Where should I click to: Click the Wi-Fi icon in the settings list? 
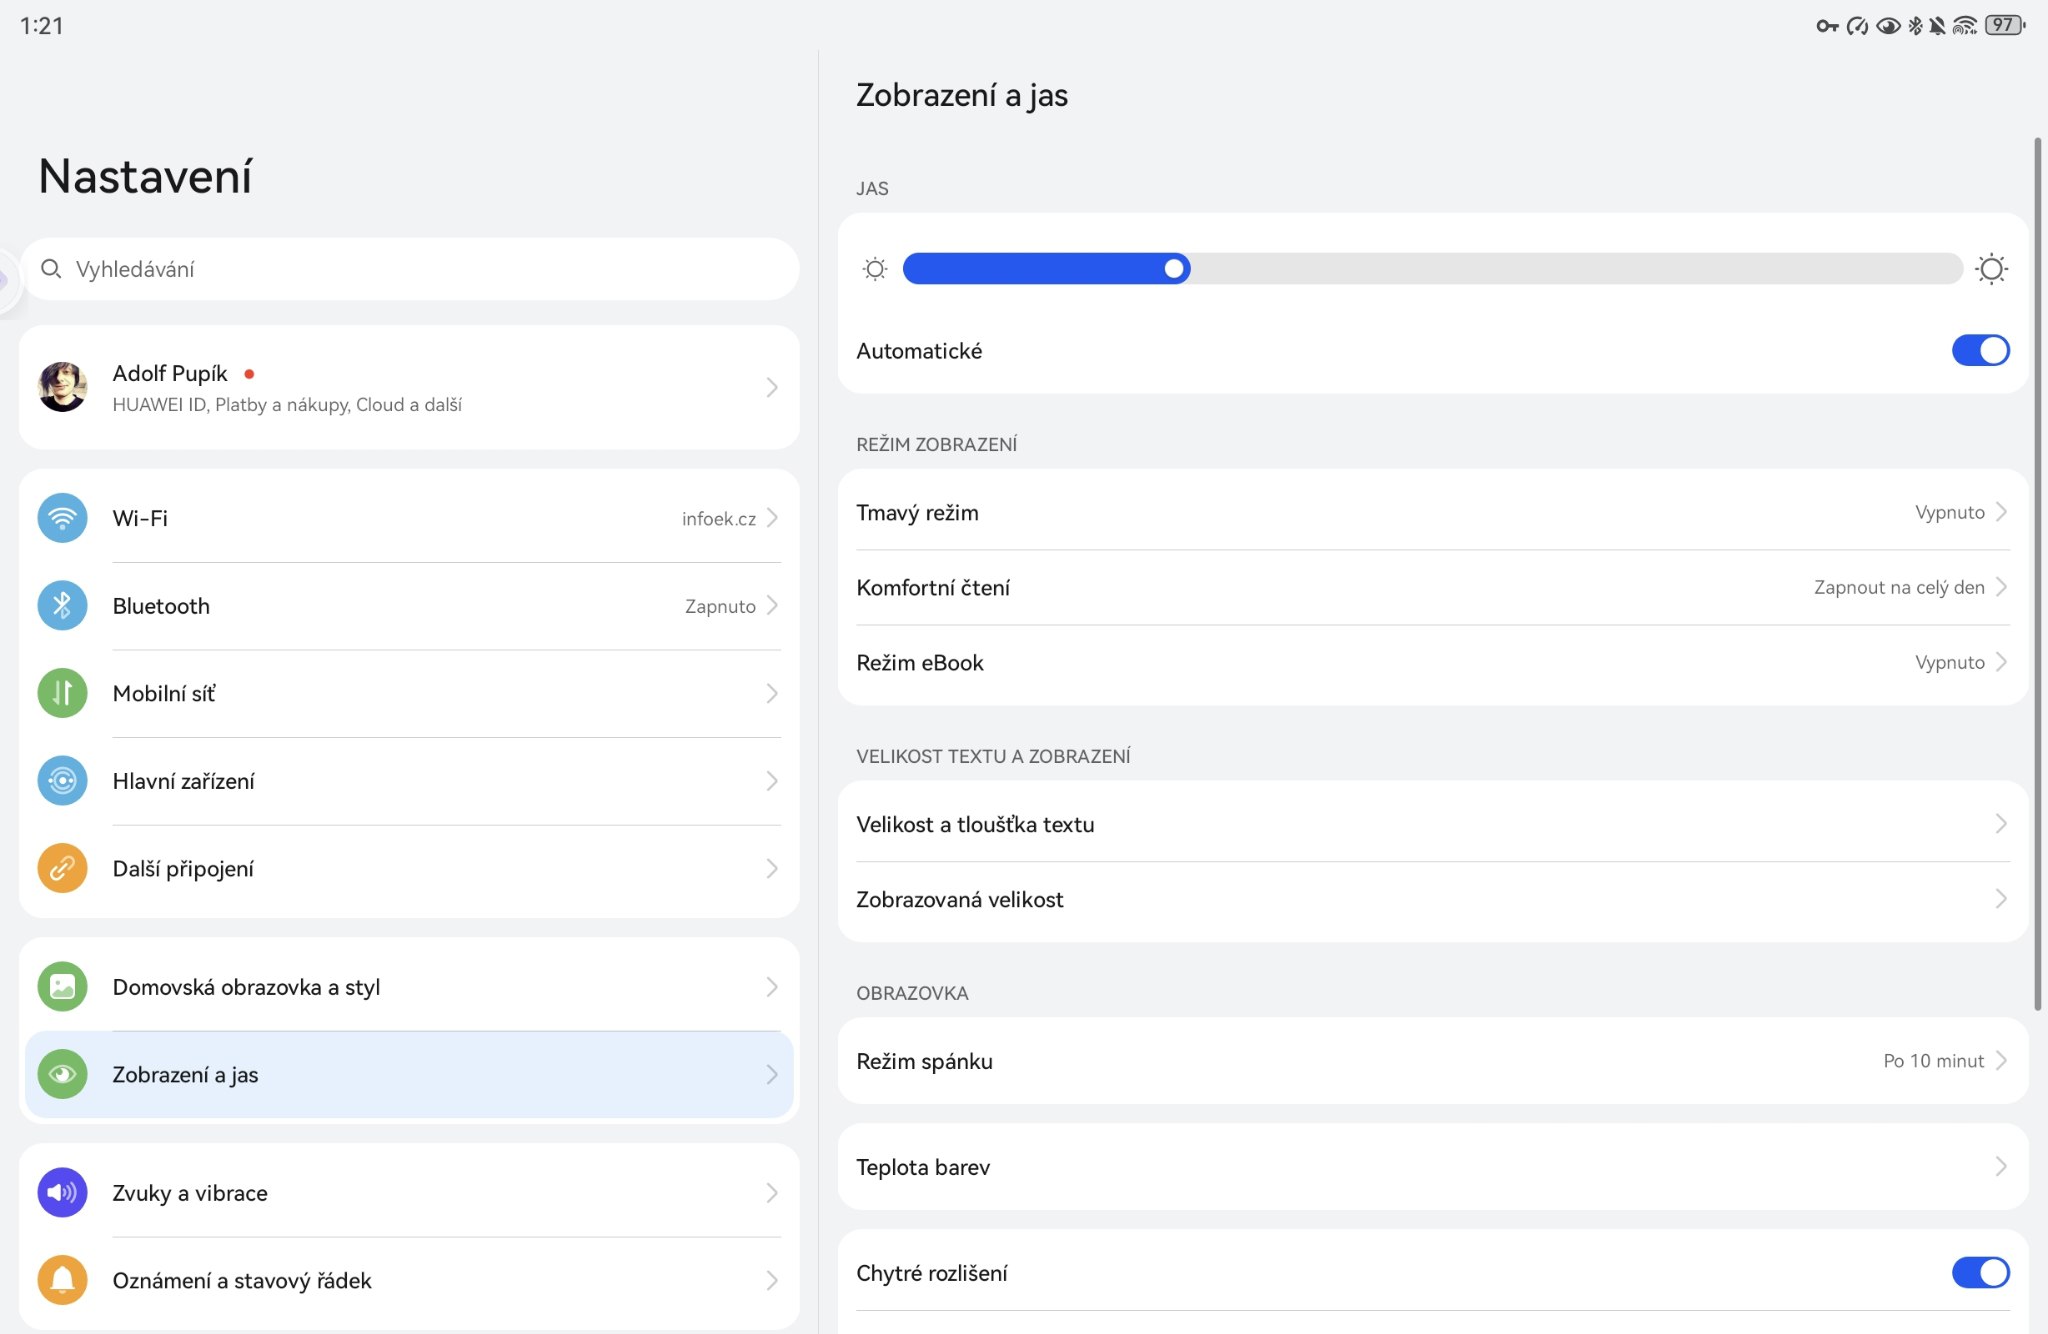click(x=62, y=518)
